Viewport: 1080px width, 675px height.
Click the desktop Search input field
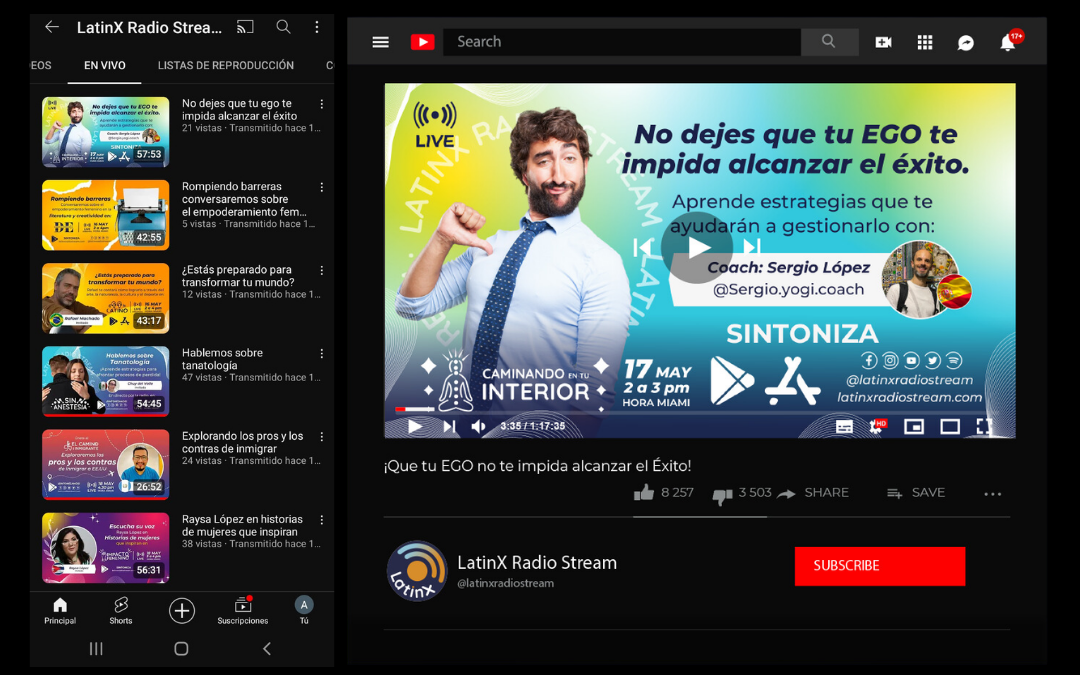pyautogui.click(x=622, y=42)
